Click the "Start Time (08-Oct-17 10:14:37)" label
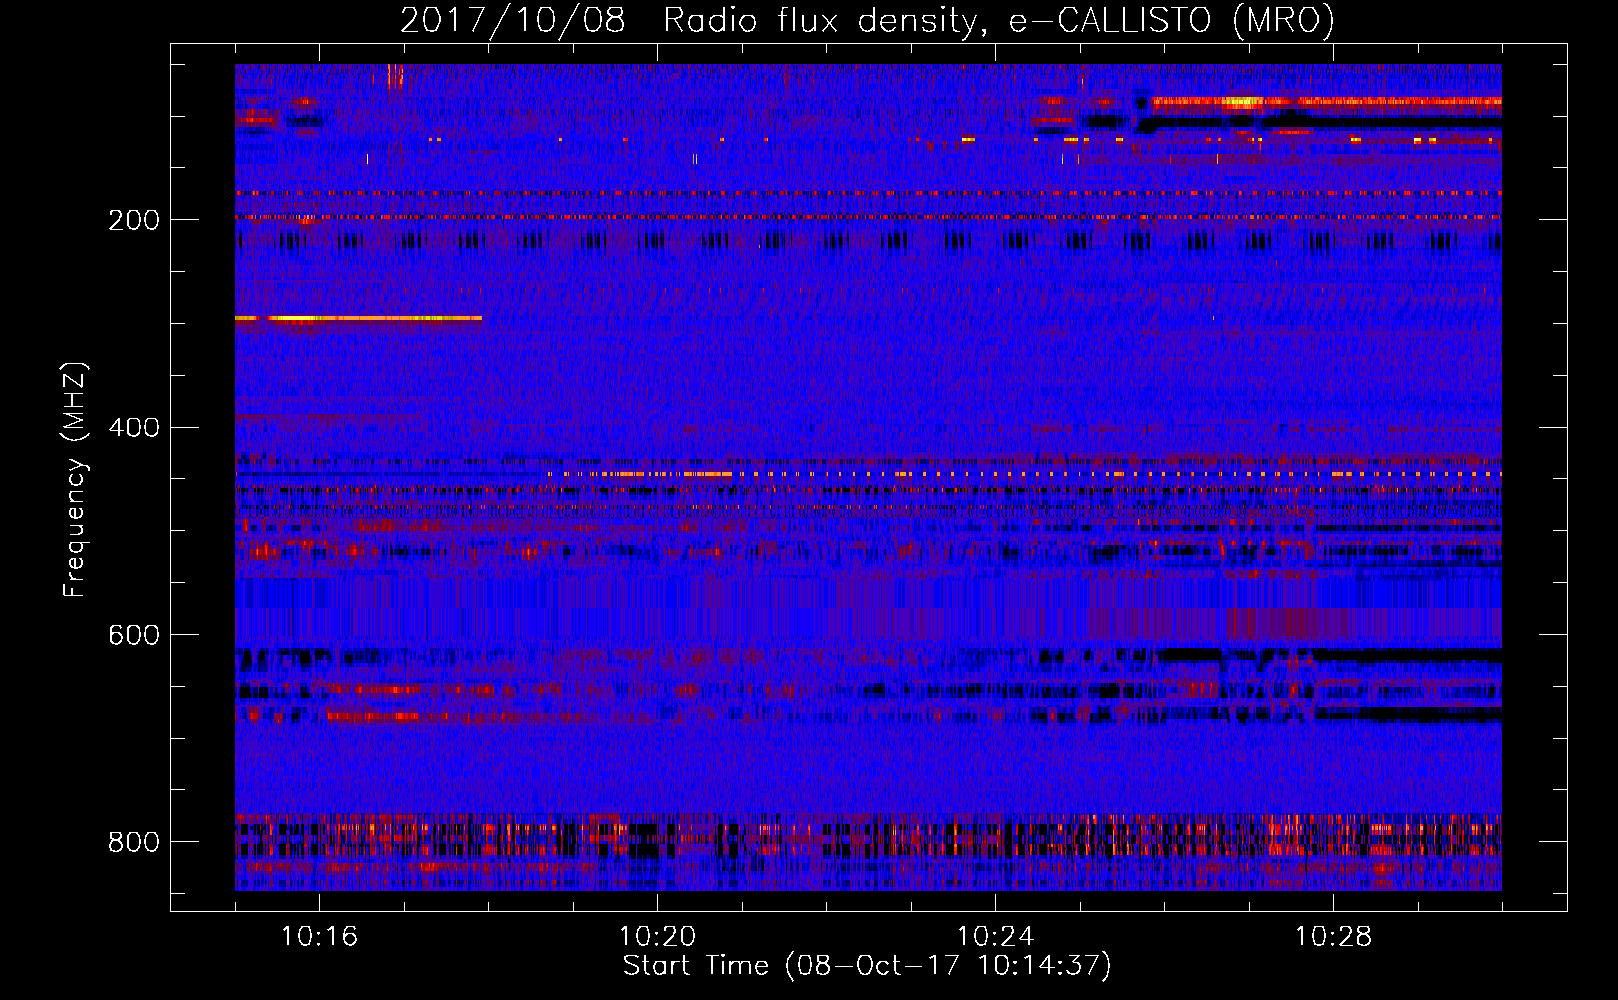 click(867, 966)
